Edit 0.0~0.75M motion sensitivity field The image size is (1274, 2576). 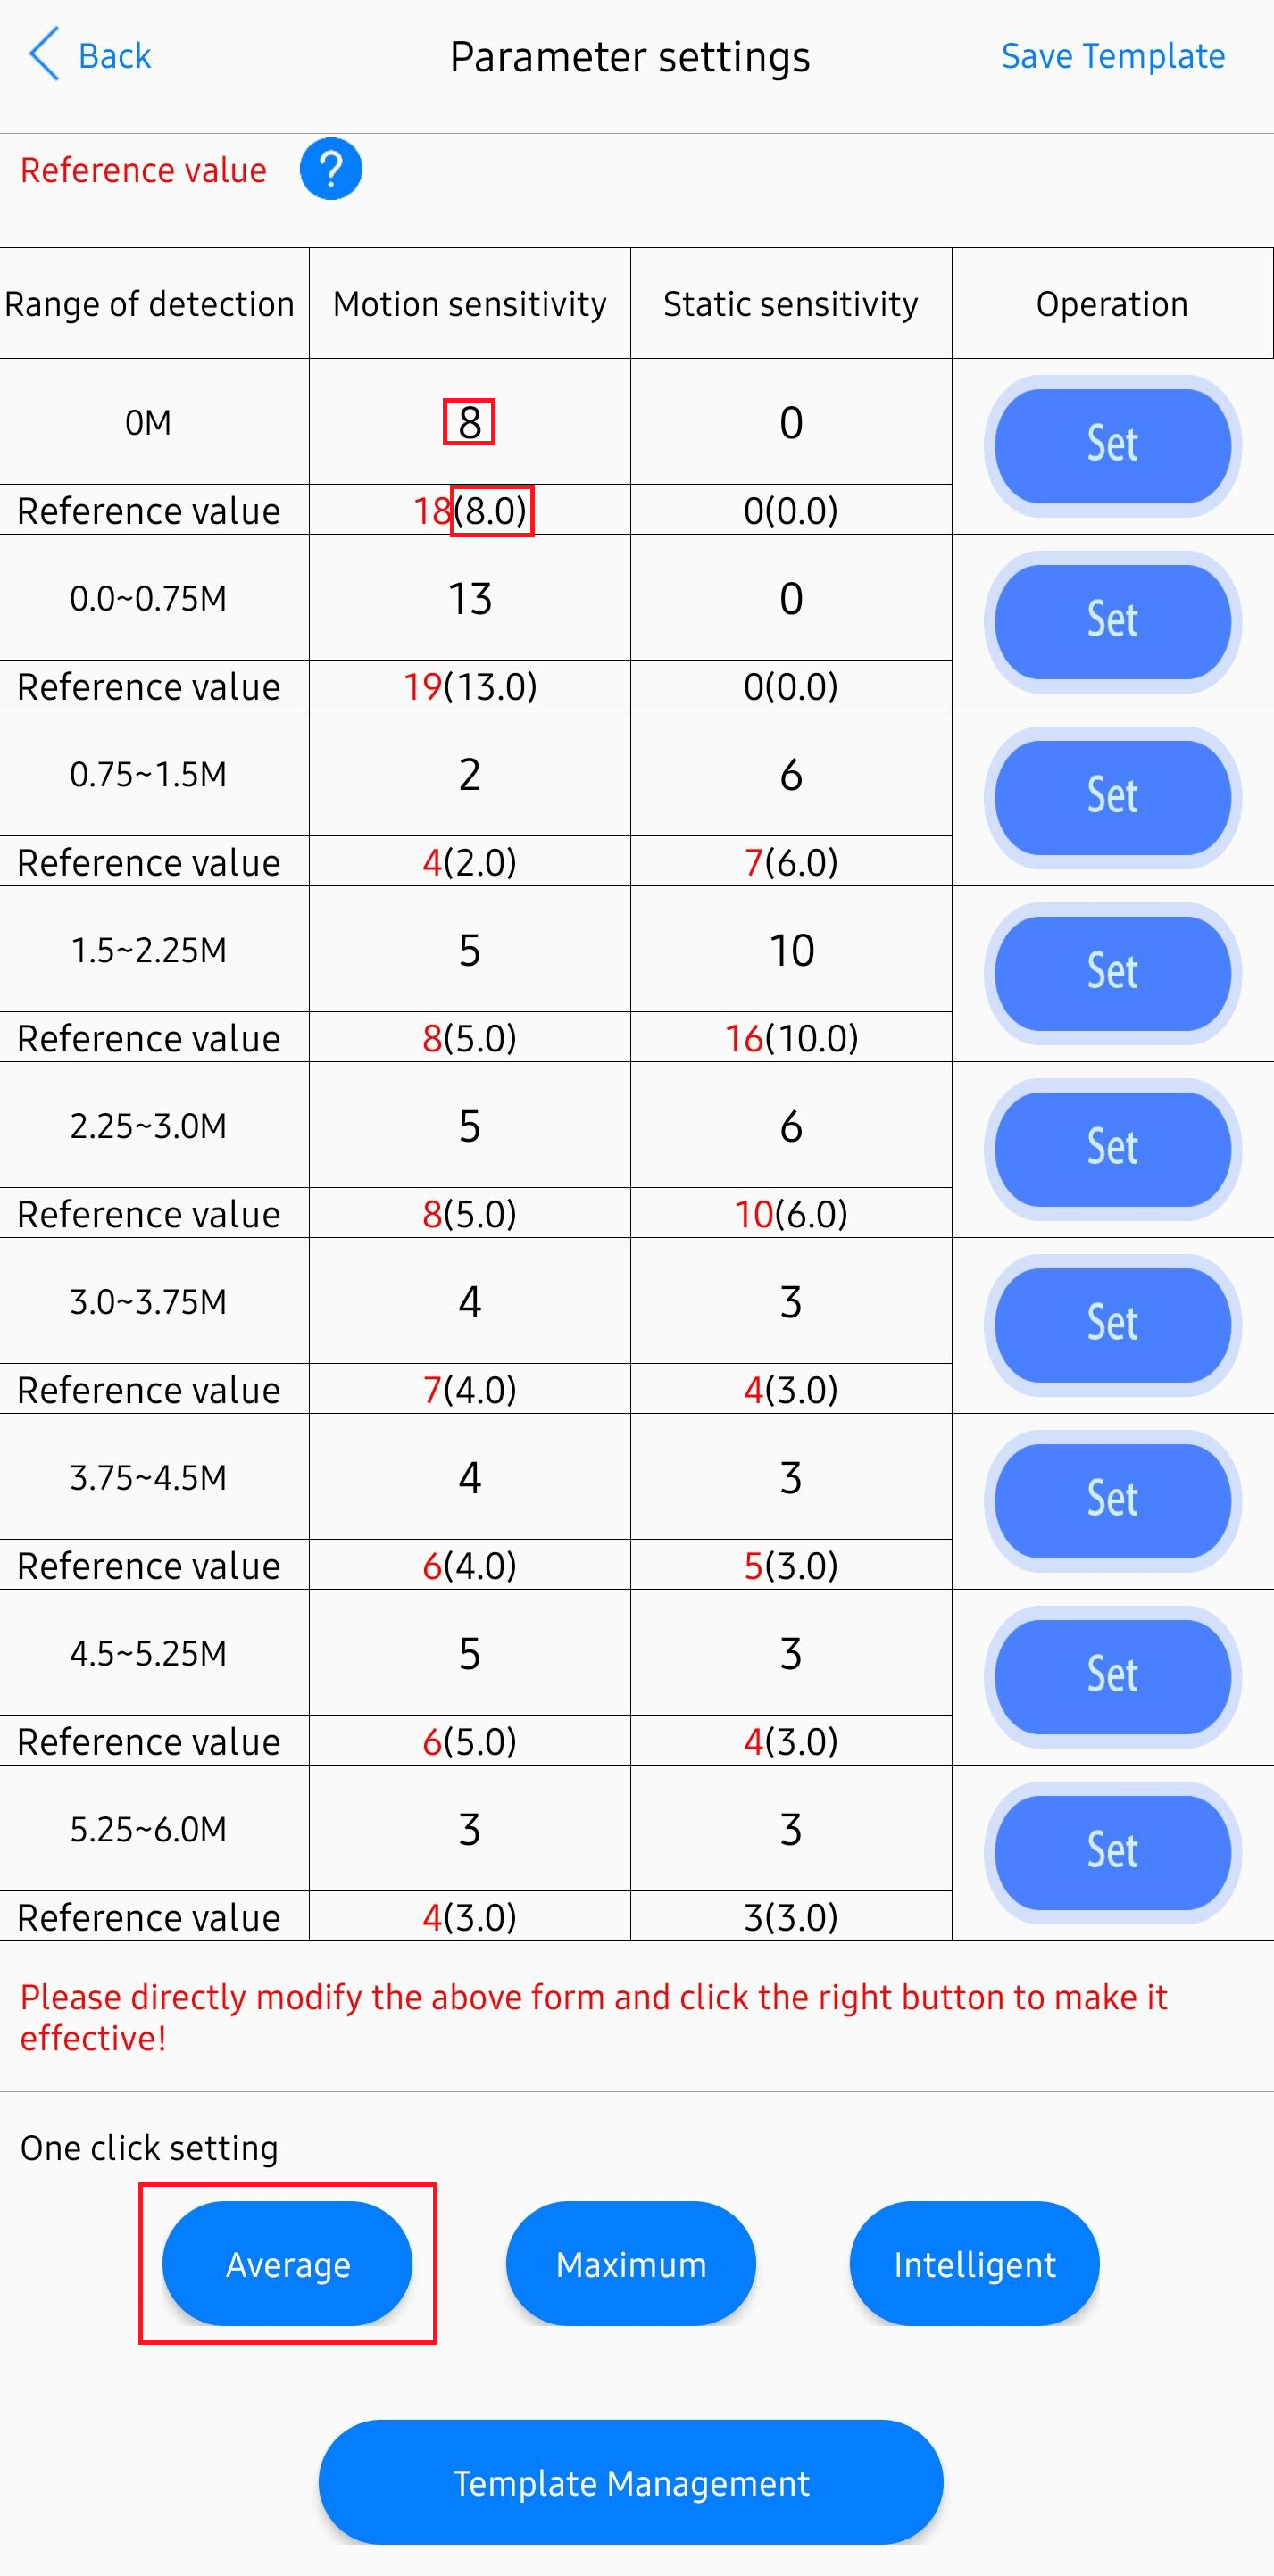click(x=469, y=598)
